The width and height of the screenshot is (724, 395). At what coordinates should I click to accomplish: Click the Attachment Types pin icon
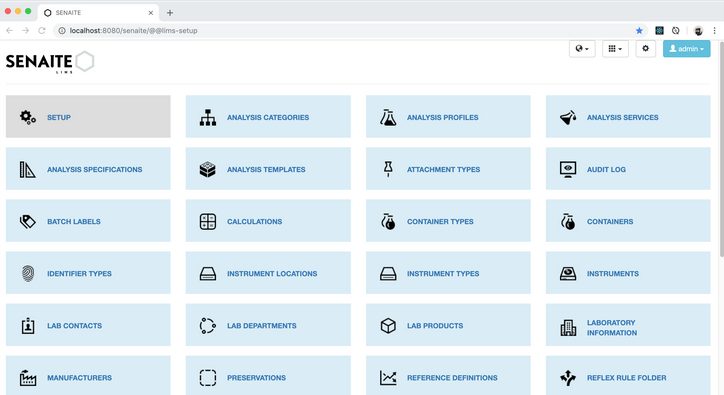click(388, 169)
